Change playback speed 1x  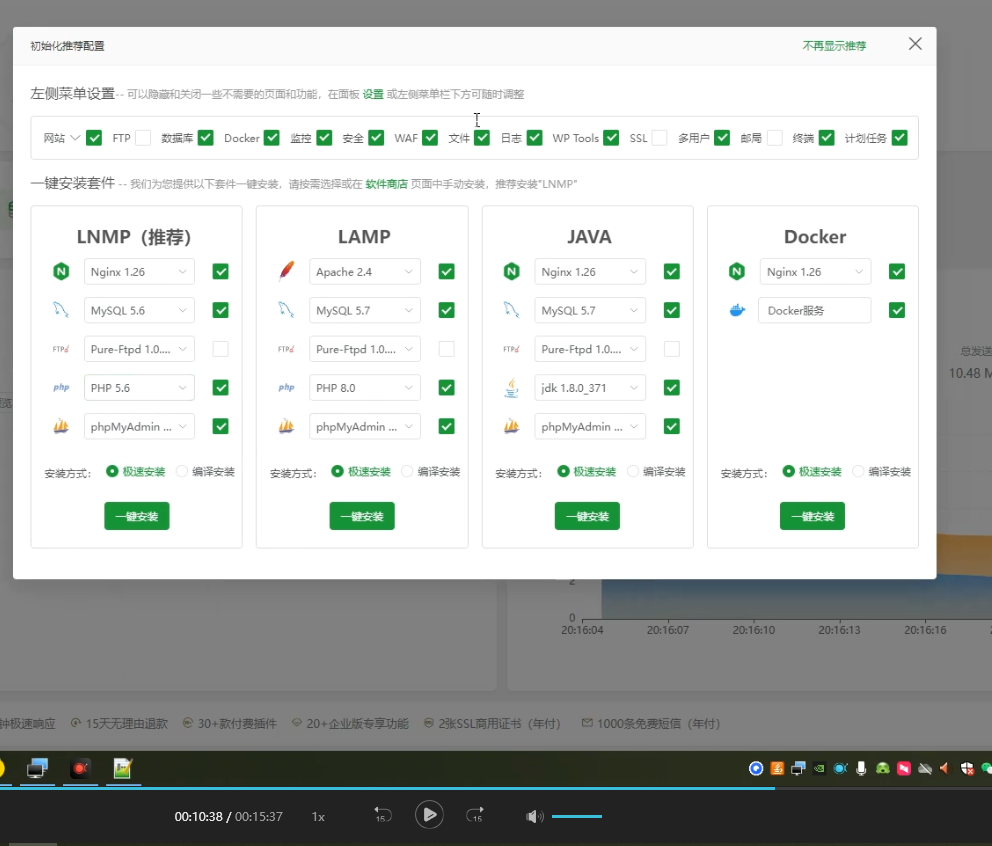point(318,816)
